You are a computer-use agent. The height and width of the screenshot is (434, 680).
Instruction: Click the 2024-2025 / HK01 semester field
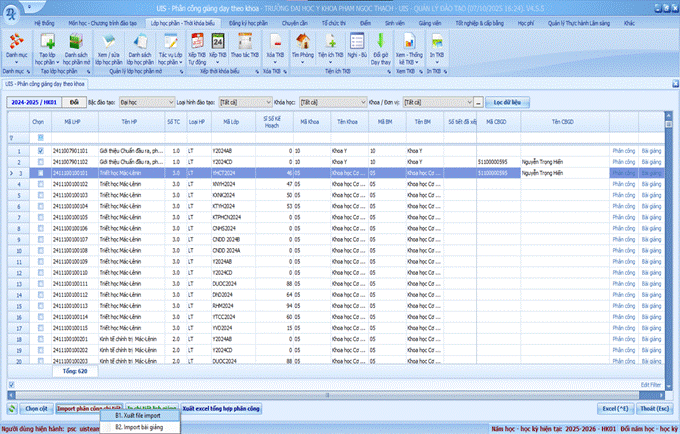tap(34, 102)
